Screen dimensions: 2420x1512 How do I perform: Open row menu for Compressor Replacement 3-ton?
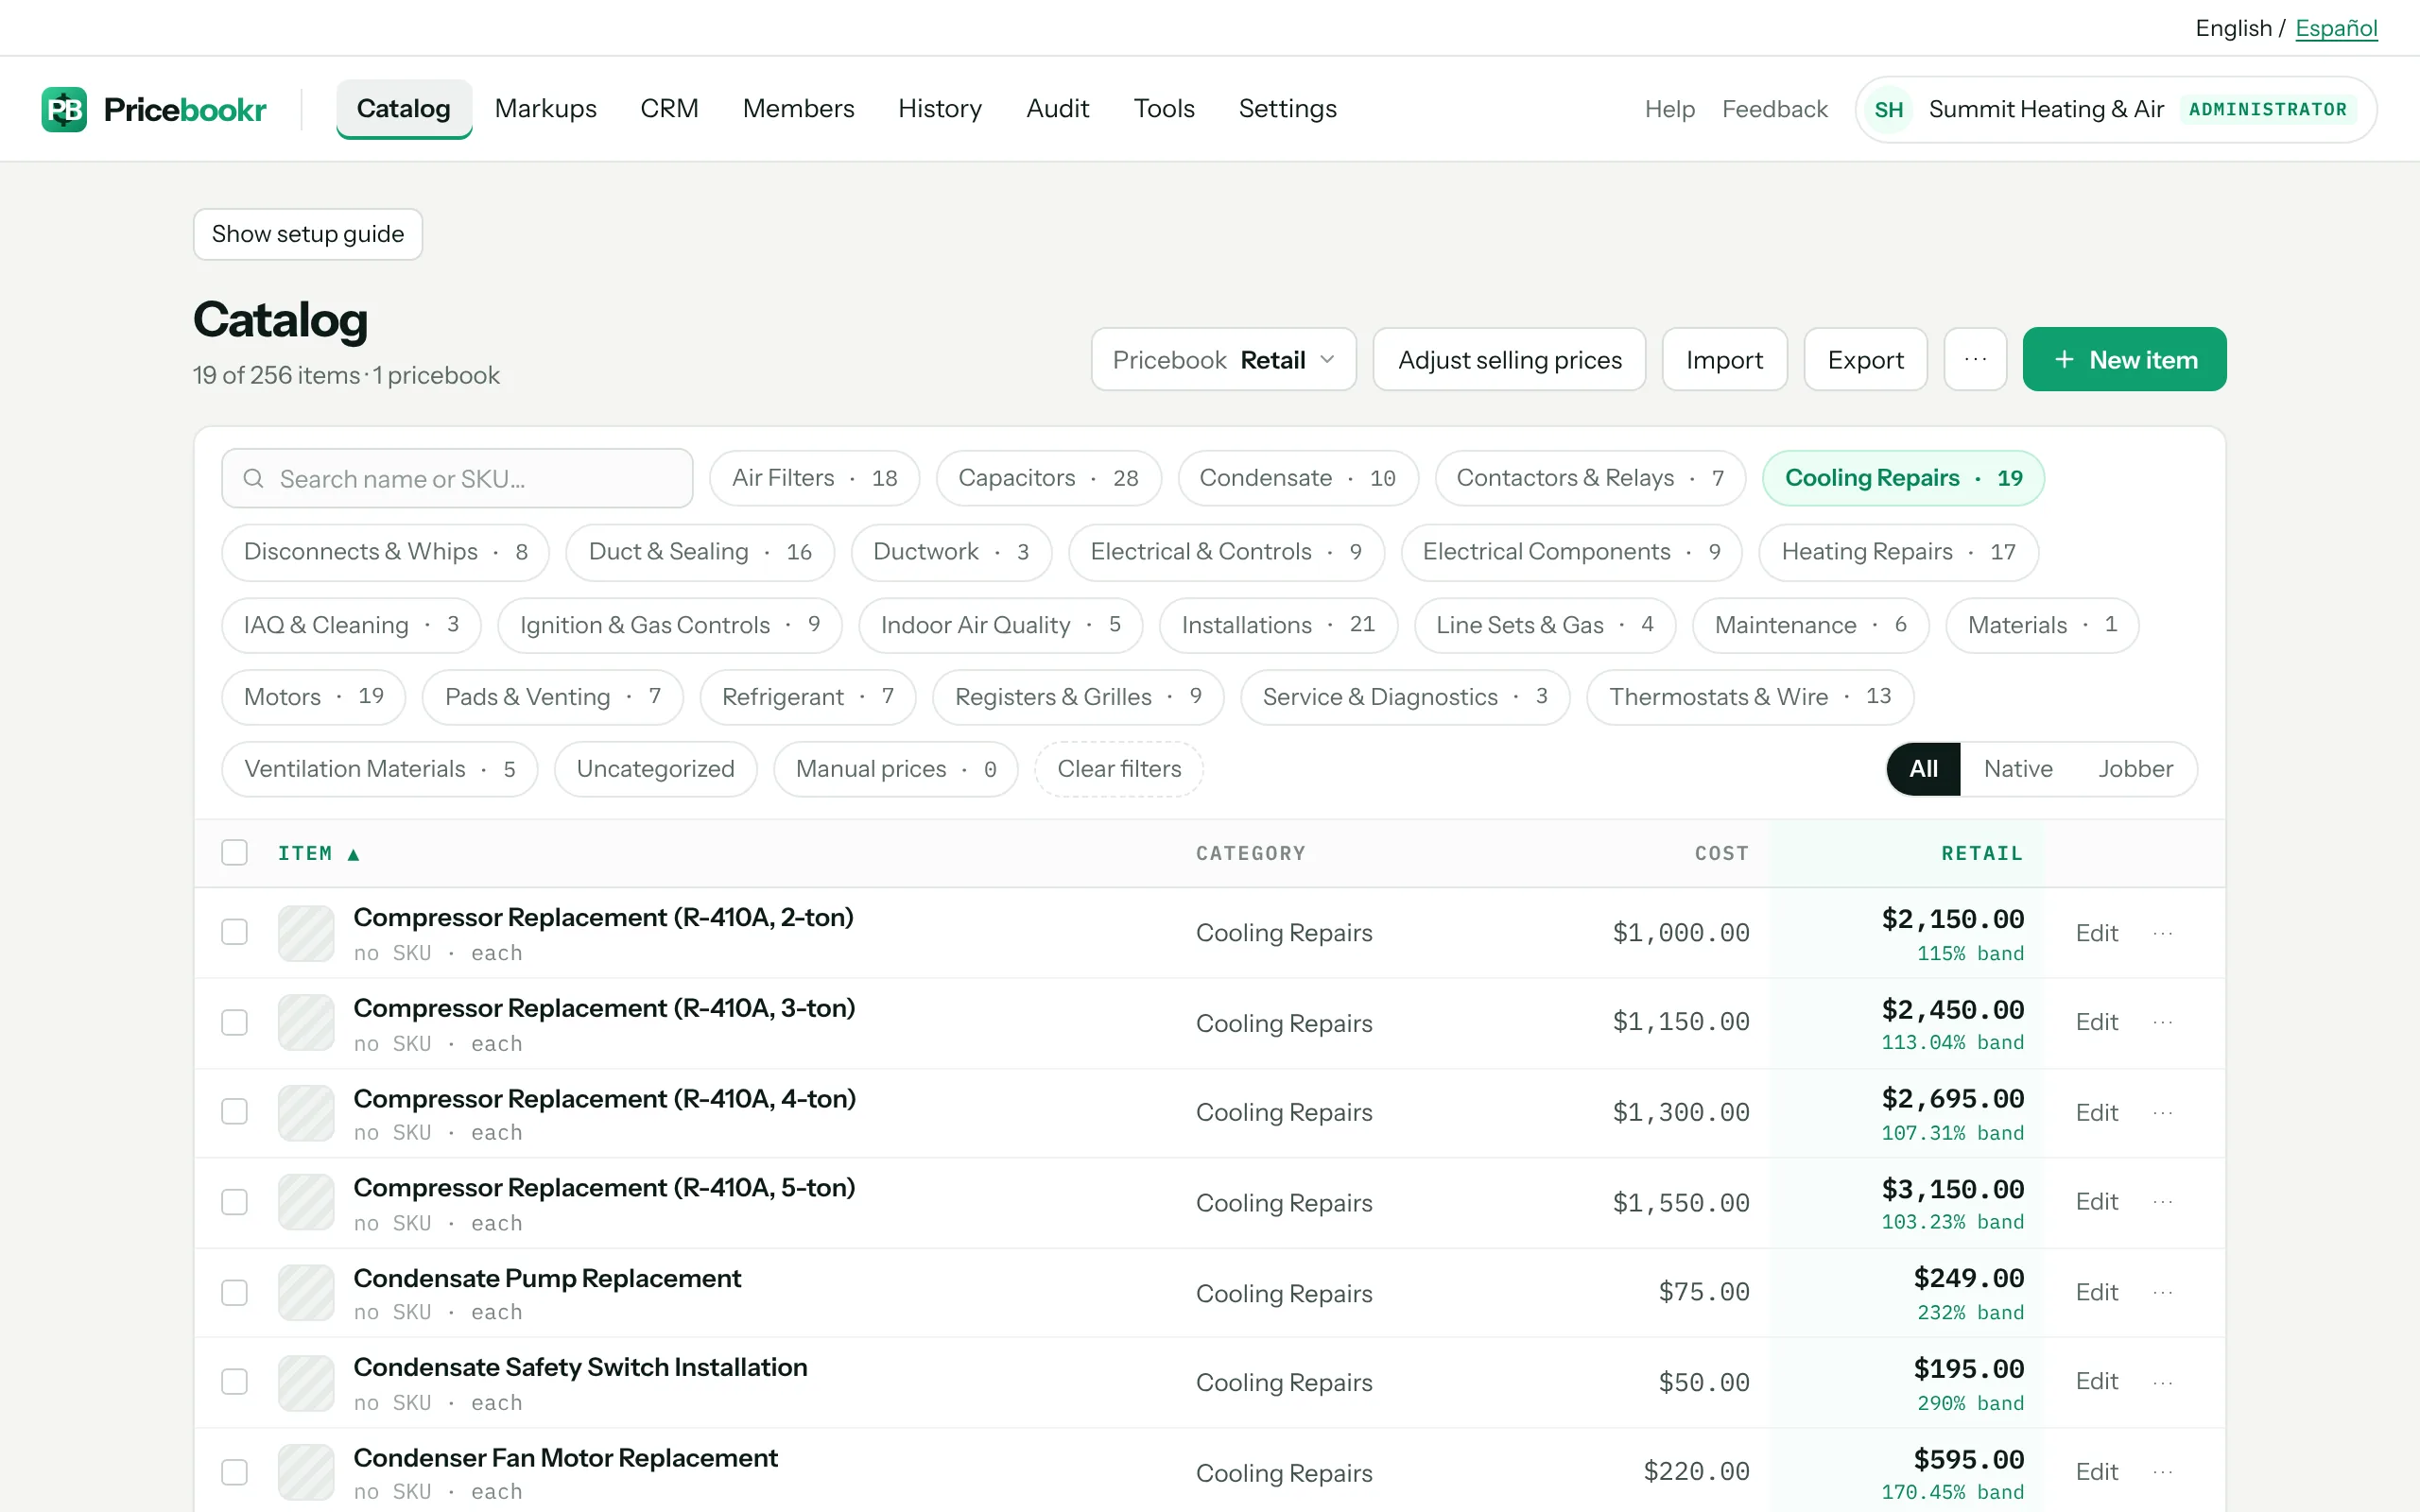tap(2162, 1022)
